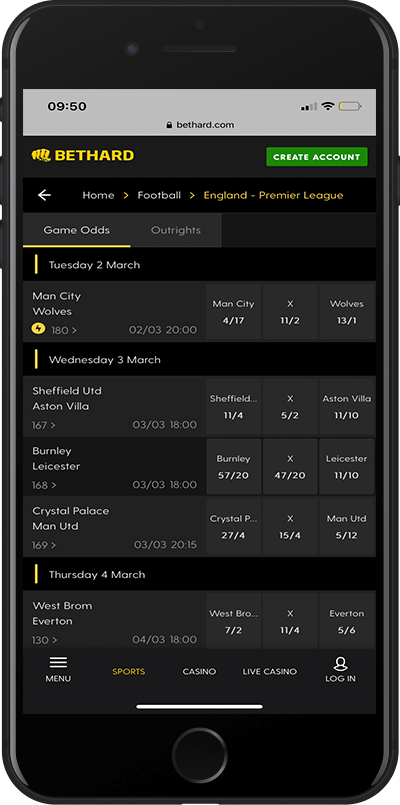
Task: Tap the battery icon in status bar
Action: pos(350,107)
